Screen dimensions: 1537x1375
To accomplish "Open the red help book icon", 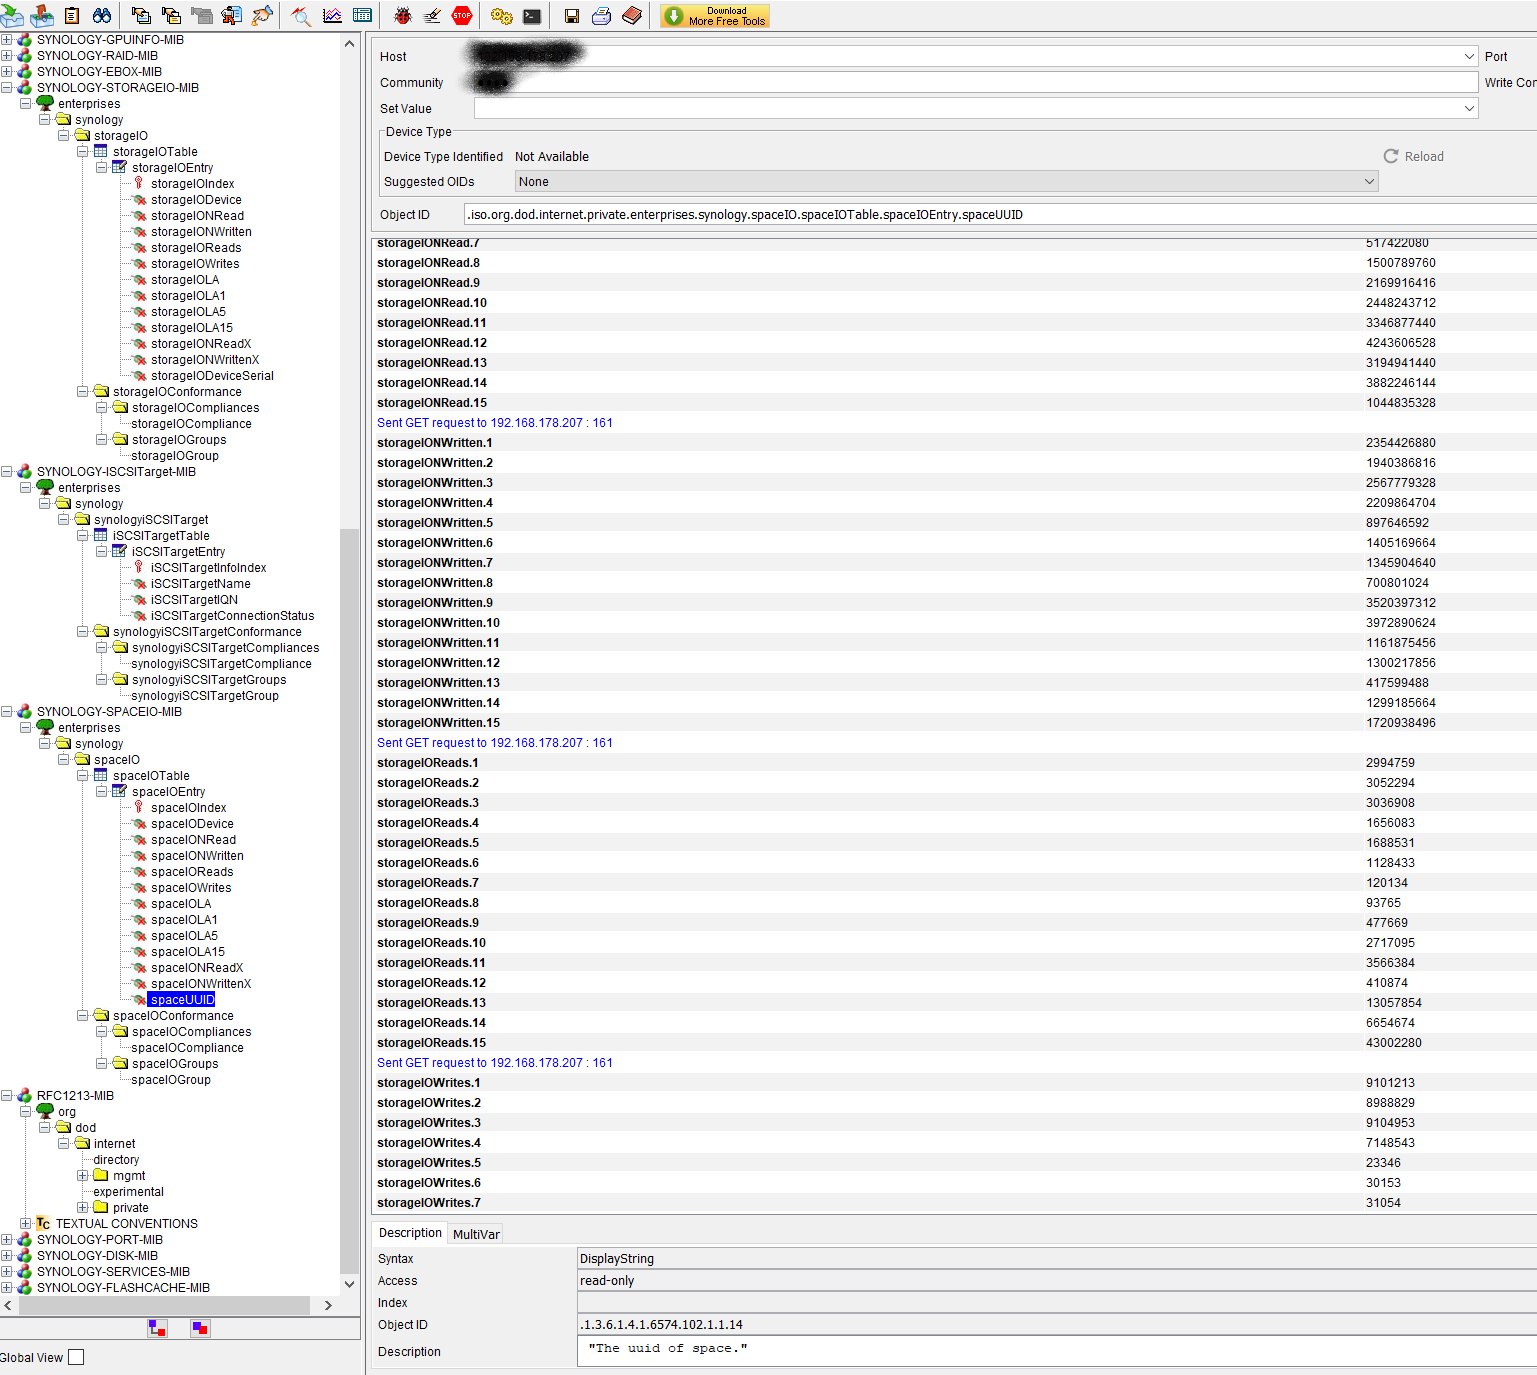I will tap(632, 16).
